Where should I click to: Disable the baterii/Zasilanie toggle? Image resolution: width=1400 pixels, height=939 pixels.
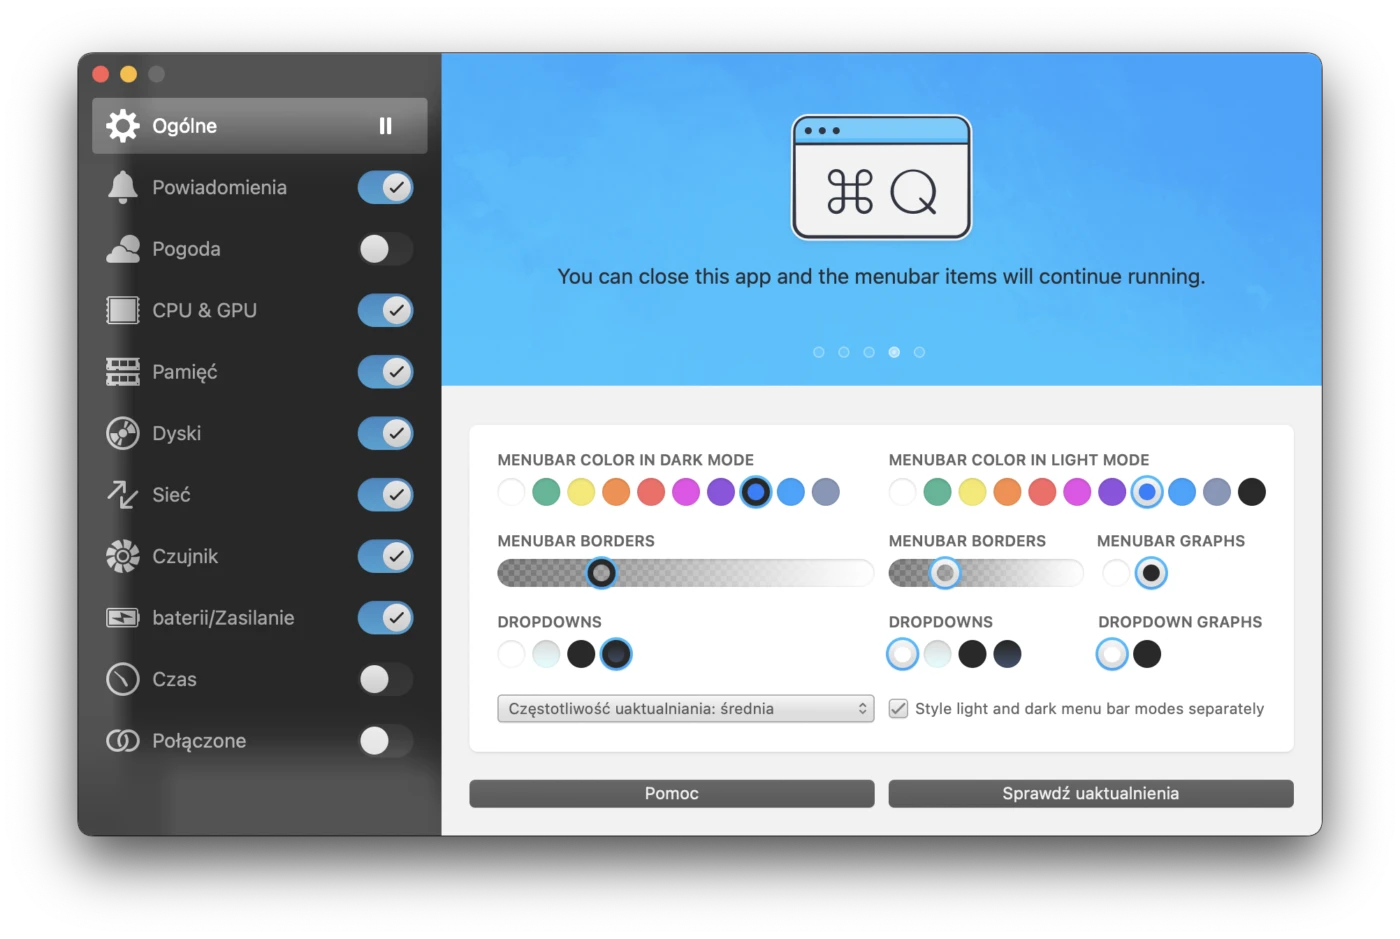385,618
